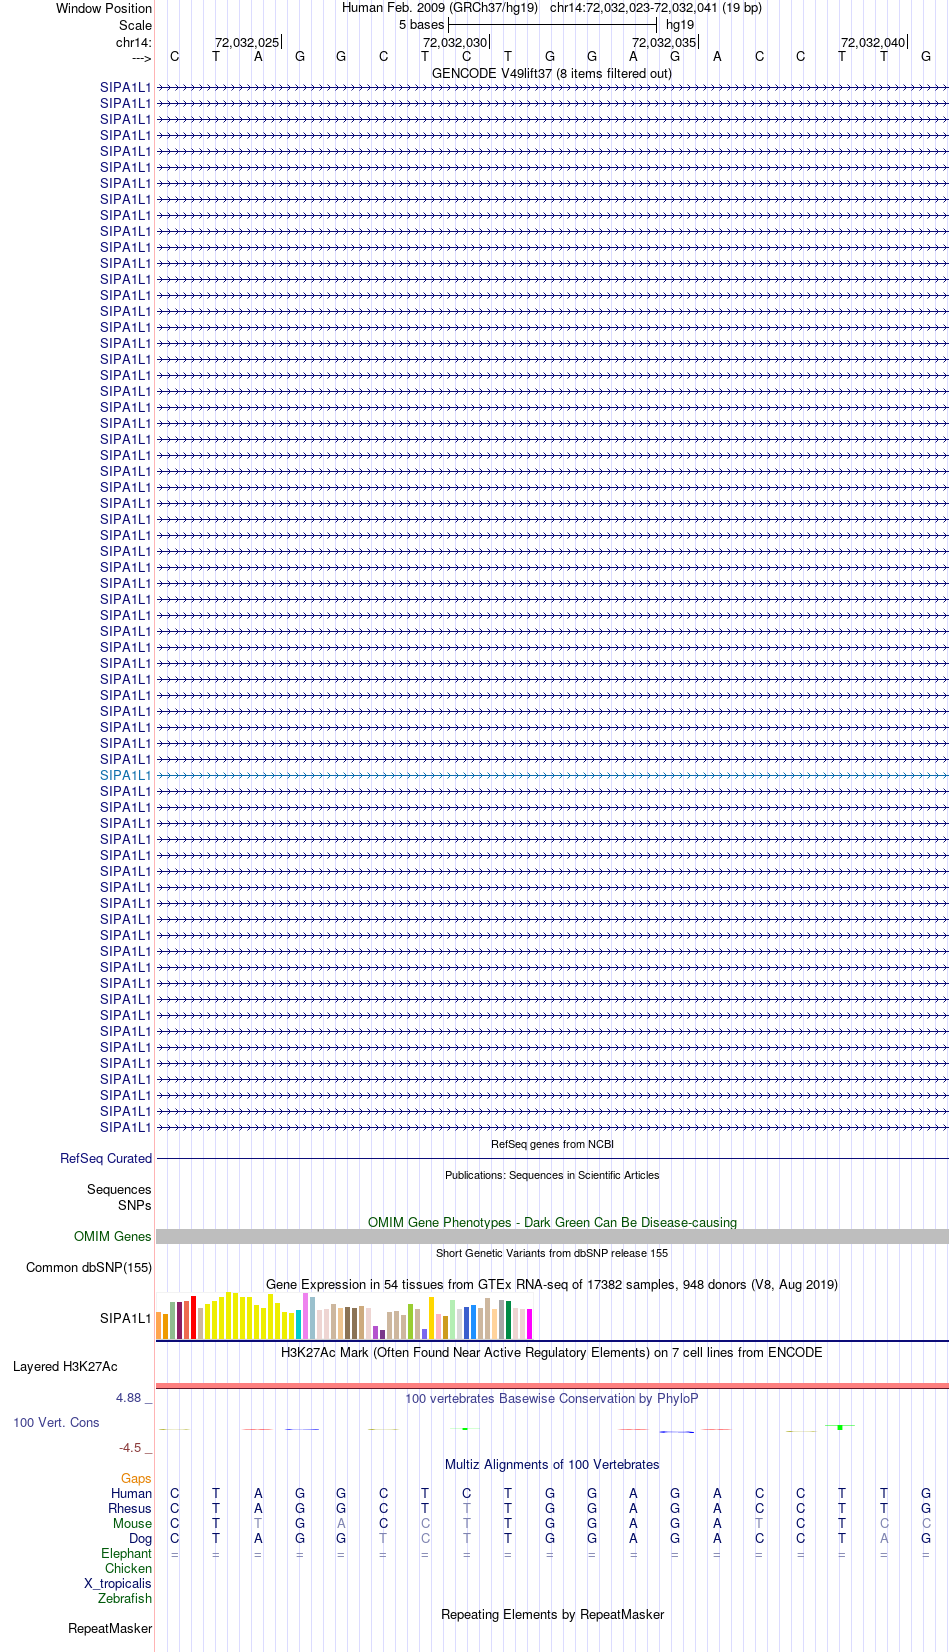Click the ---> strand direction arrow label

point(141,58)
